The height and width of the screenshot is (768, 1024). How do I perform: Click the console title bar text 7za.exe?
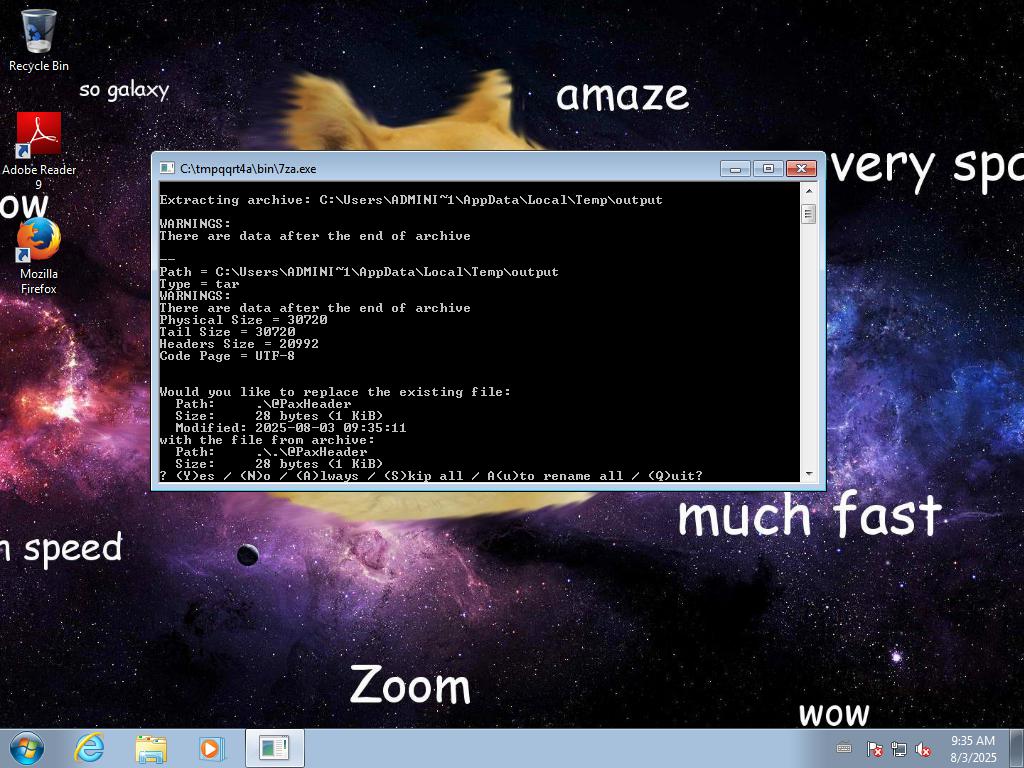(x=248, y=168)
